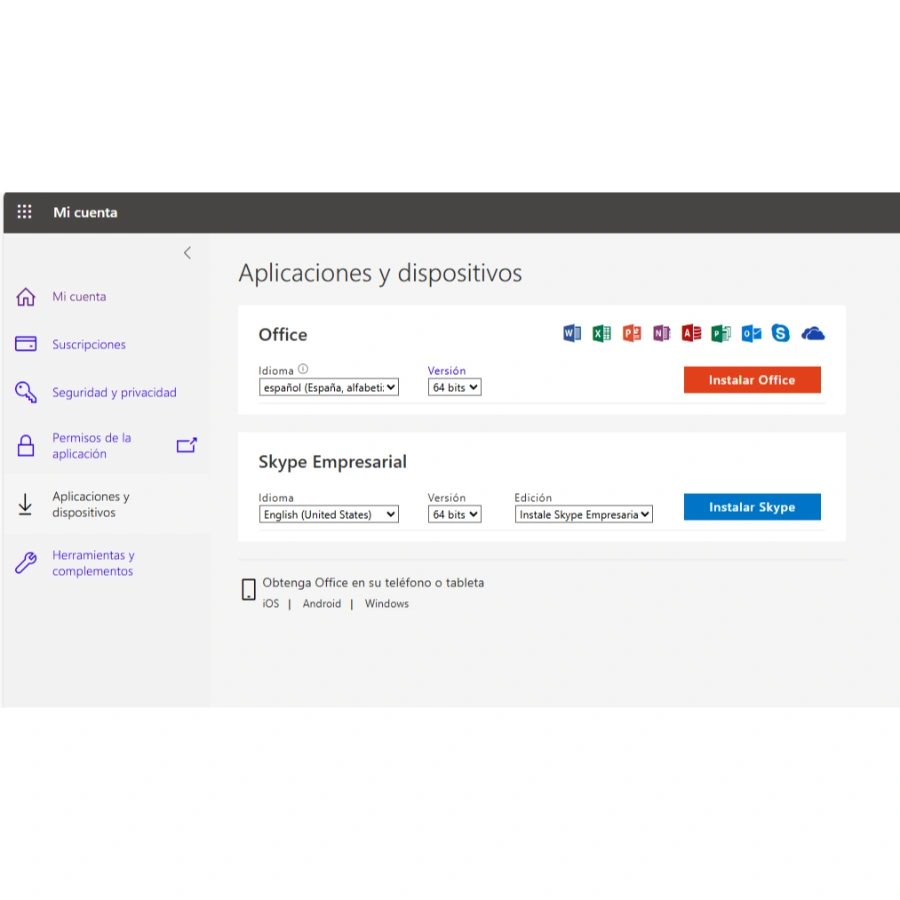Screen dimensions: 900x900
Task: Follow the Android mobile link
Action: pyautogui.click(x=322, y=604)
